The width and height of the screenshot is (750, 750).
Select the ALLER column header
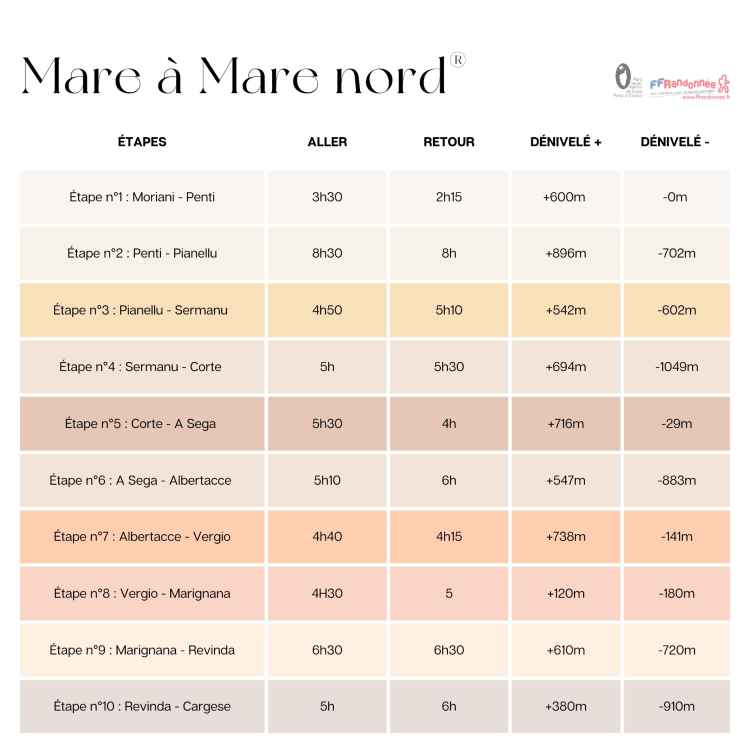327,142
